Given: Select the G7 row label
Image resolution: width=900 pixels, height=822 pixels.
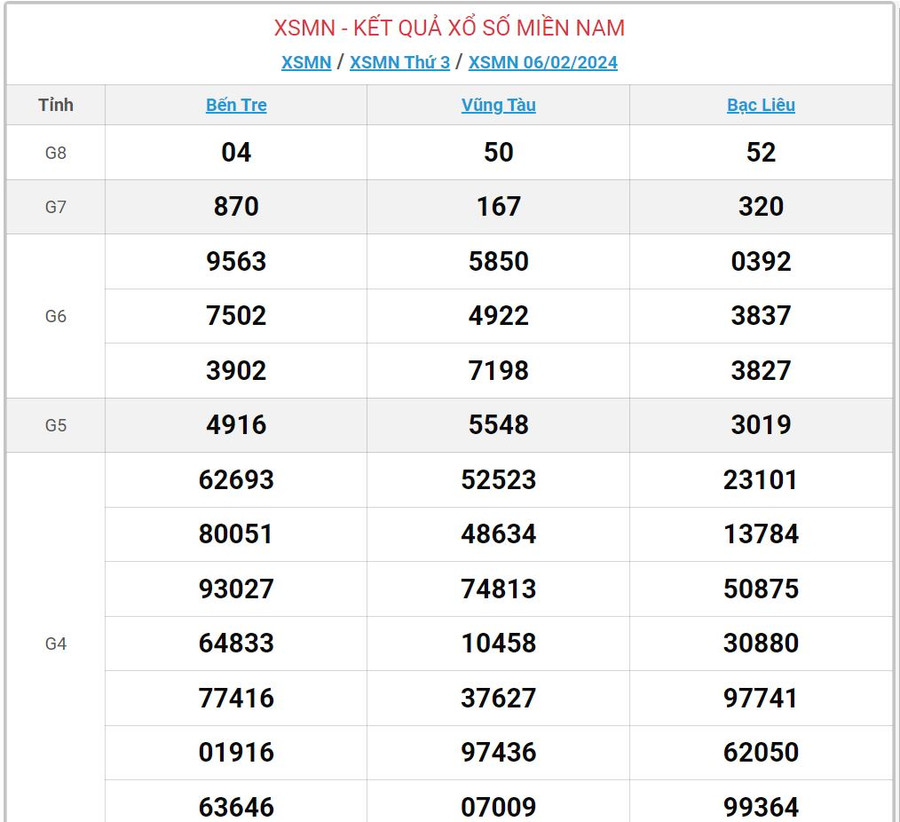Looking at the screenshot, I should click(56, 207).
